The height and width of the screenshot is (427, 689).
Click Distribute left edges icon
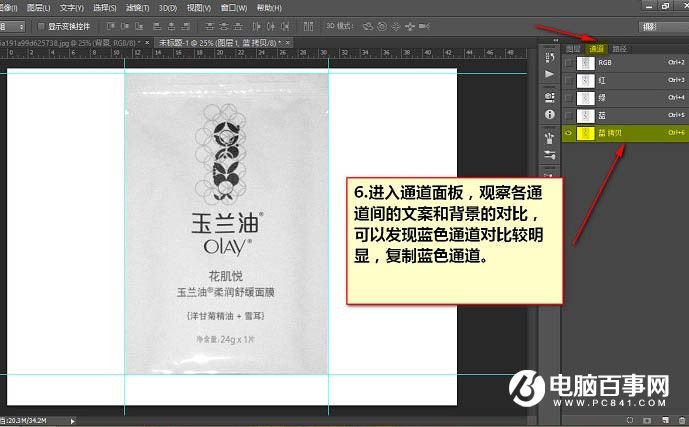coord(257,26)
